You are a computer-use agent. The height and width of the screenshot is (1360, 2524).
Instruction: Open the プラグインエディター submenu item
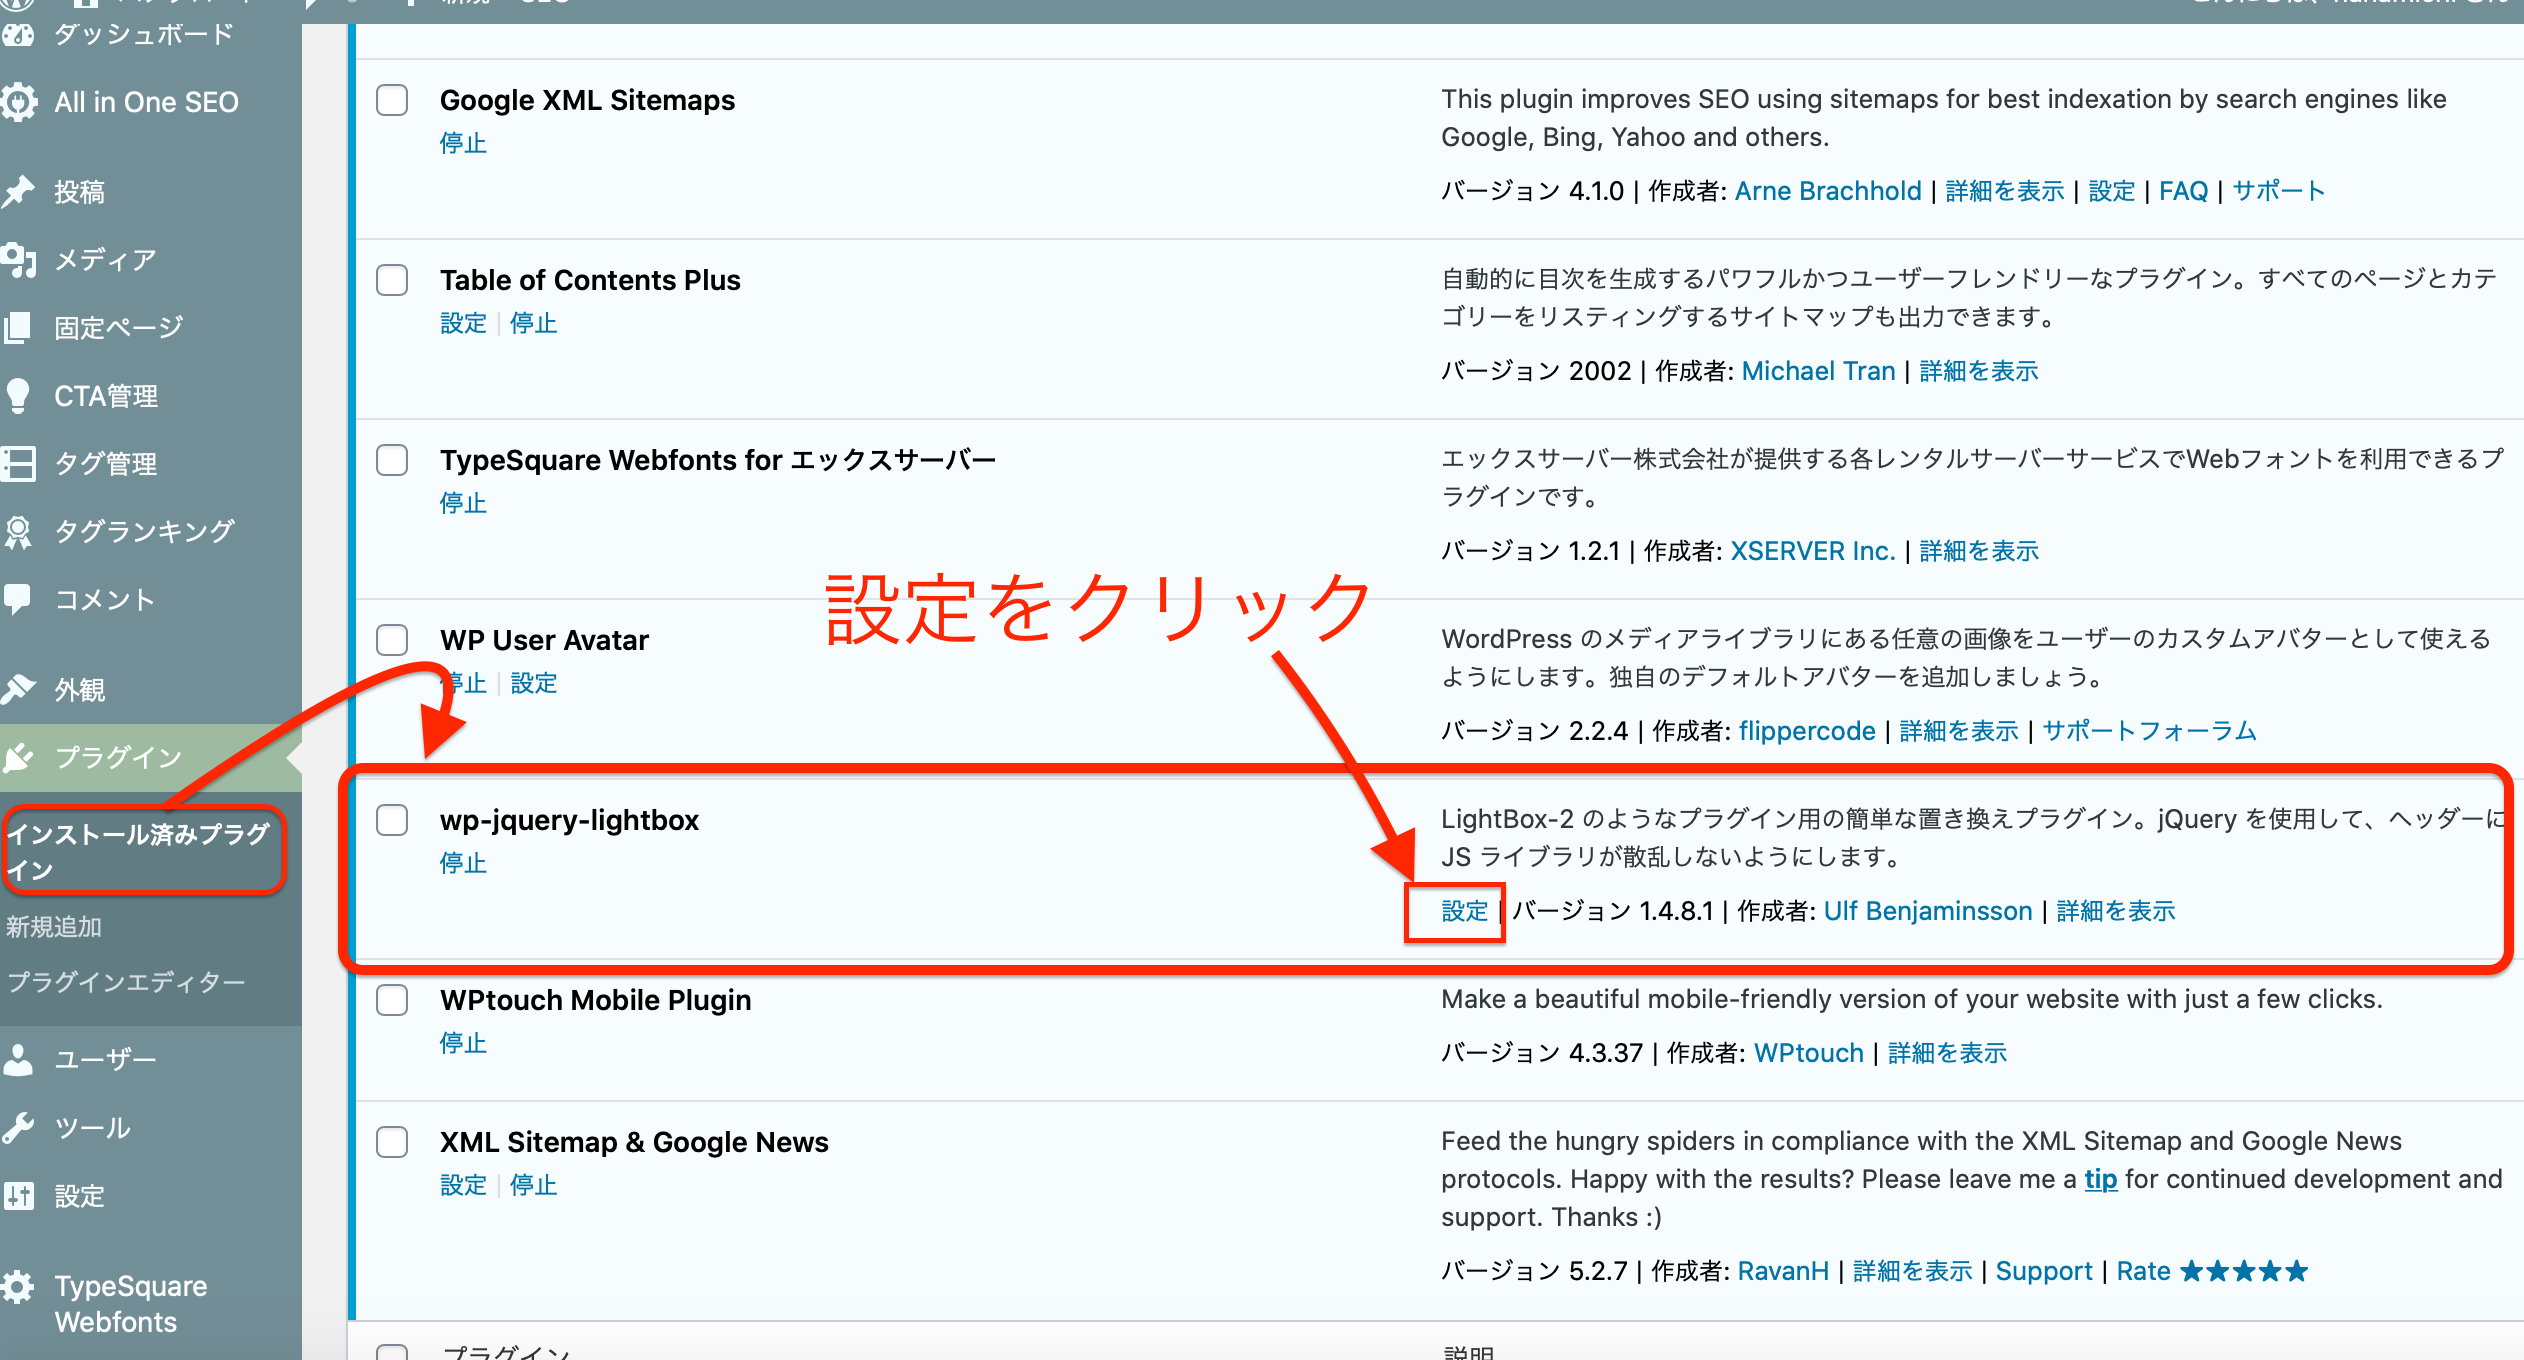[x=126, y=982]
